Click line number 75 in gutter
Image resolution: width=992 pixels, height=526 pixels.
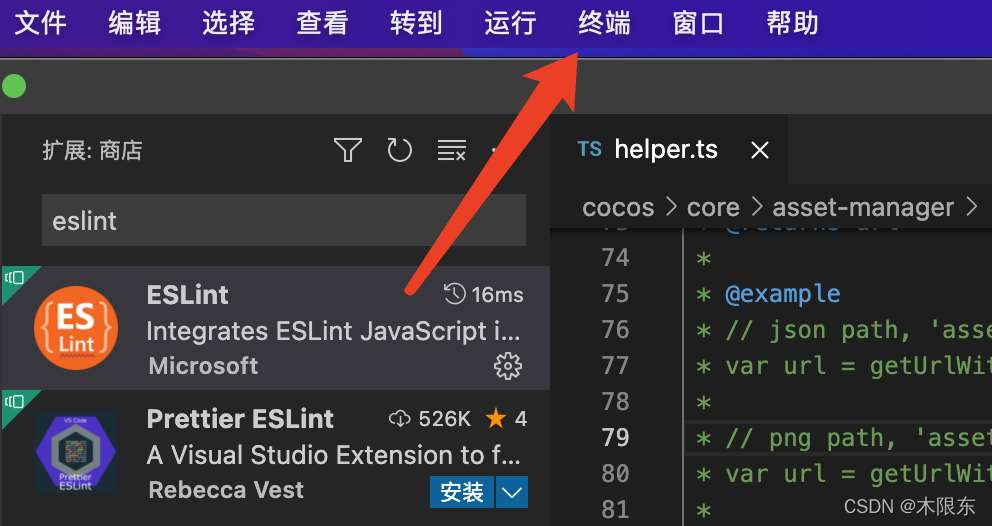pyautogui.click(x=615, y=294)
